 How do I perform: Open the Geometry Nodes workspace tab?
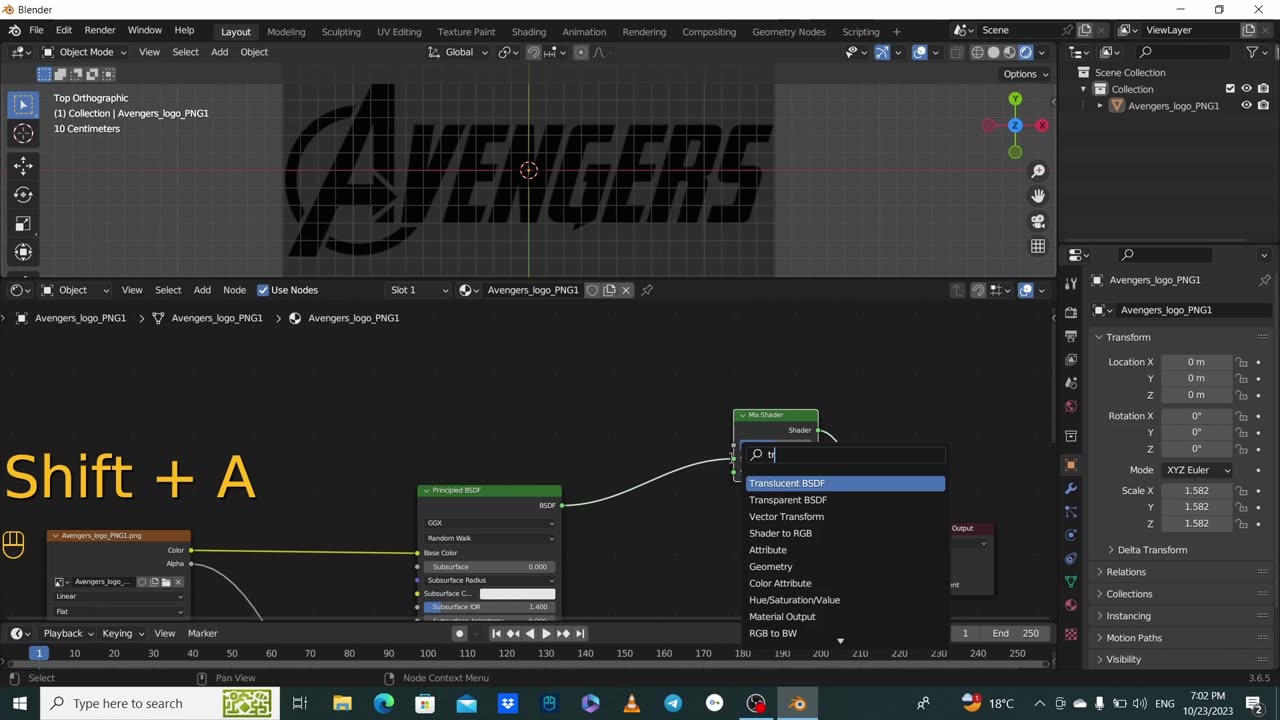[x=789, y=31]
